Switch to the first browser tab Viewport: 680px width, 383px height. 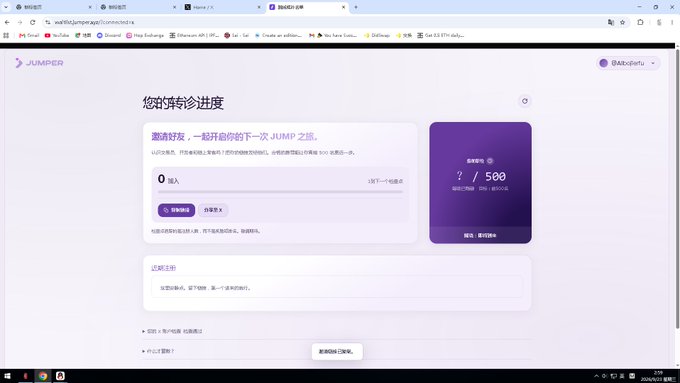[52, 7]
